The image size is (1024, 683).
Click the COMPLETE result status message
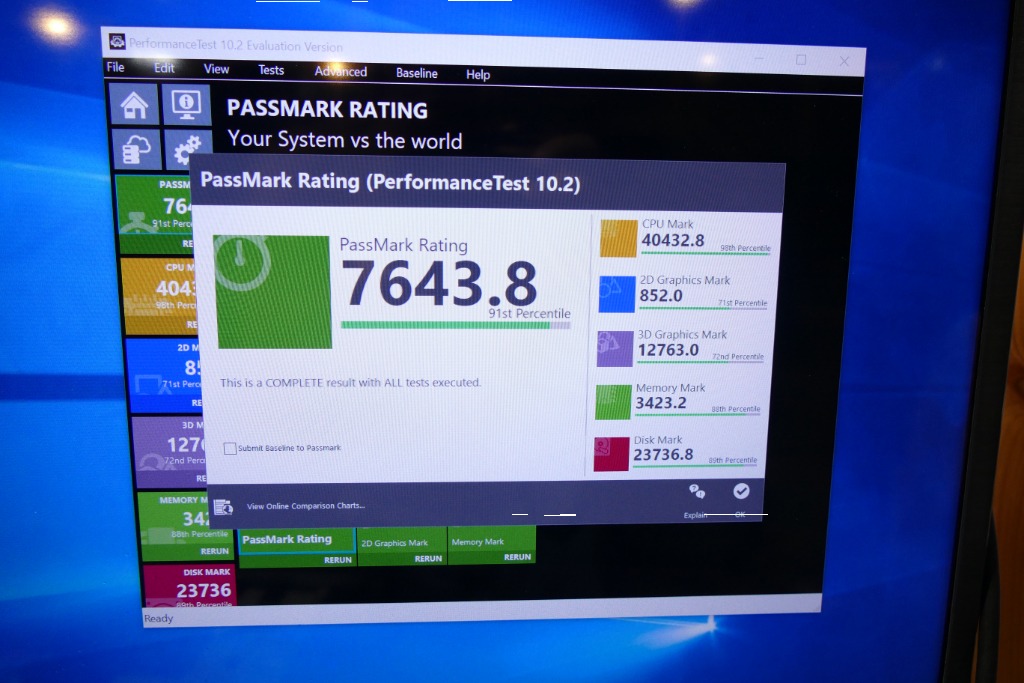tap(350, 383)
